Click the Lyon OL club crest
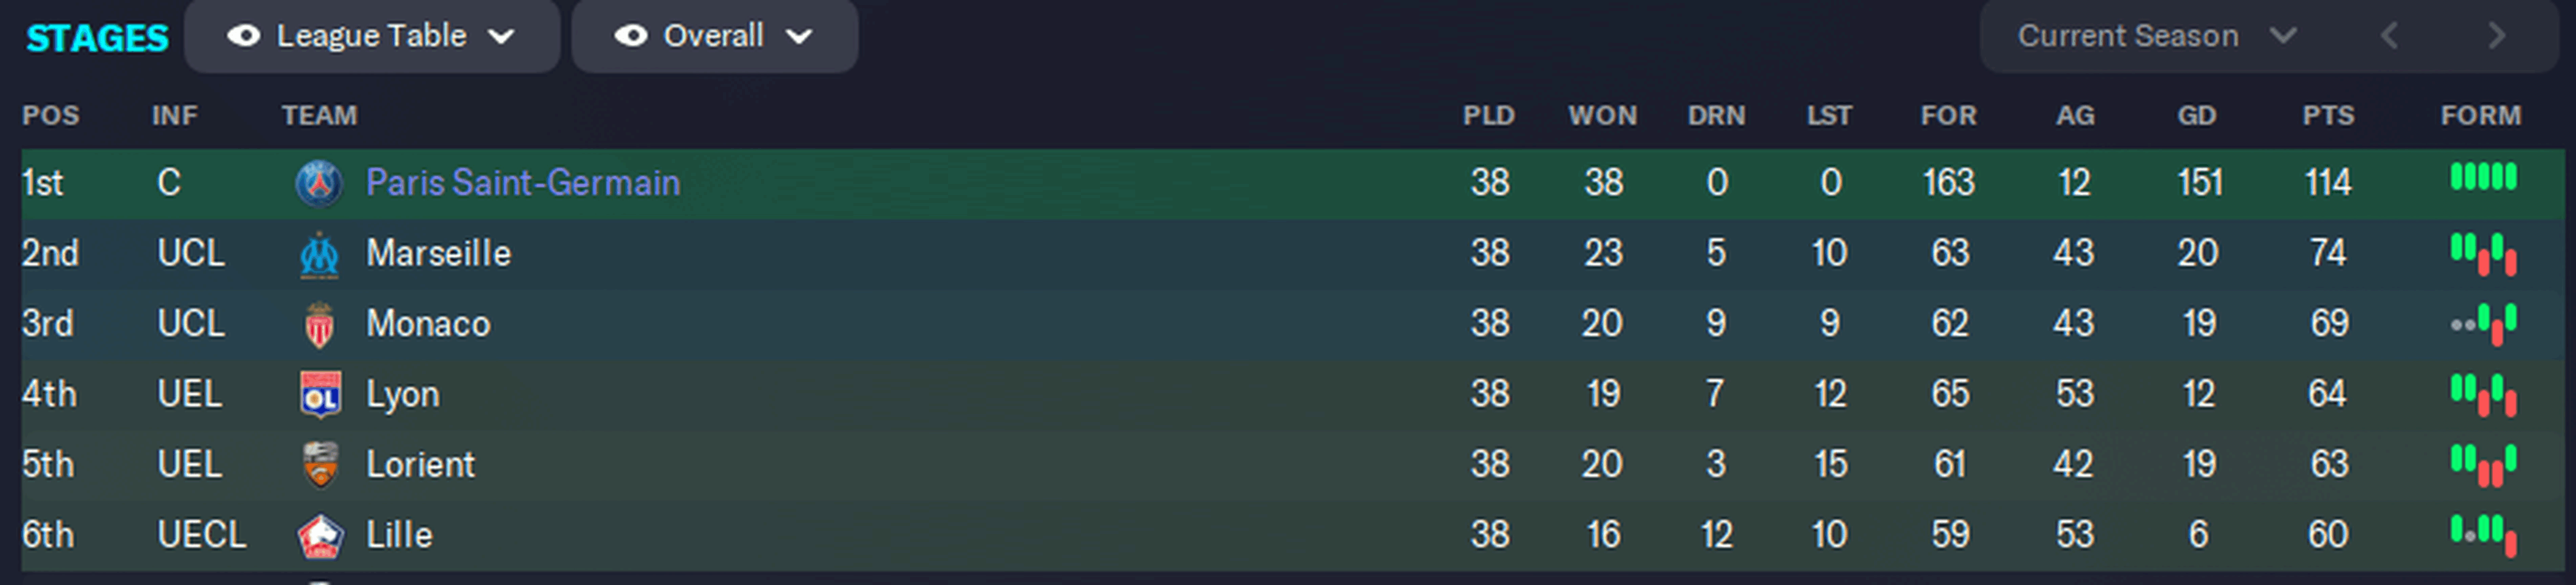The image size is (2576, 585). coord(320,394)
